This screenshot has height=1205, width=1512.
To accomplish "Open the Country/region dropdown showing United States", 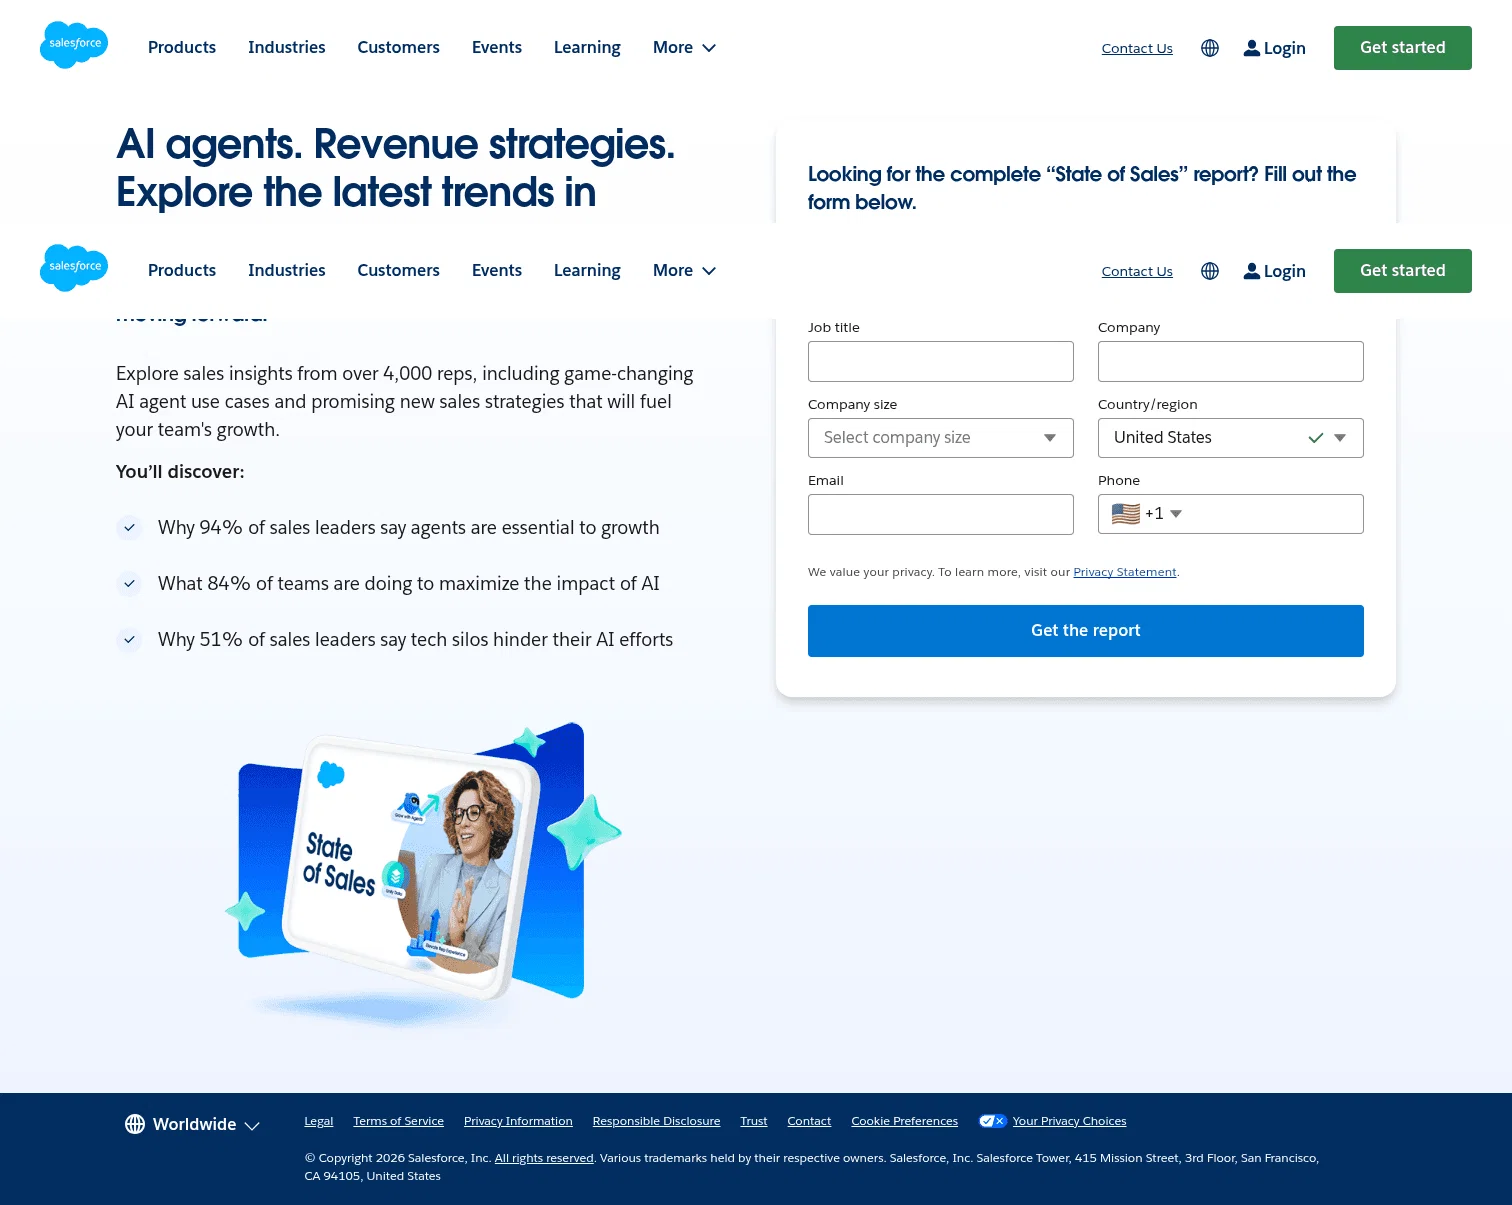I will pyautogui.click(x=1231, y=438).
